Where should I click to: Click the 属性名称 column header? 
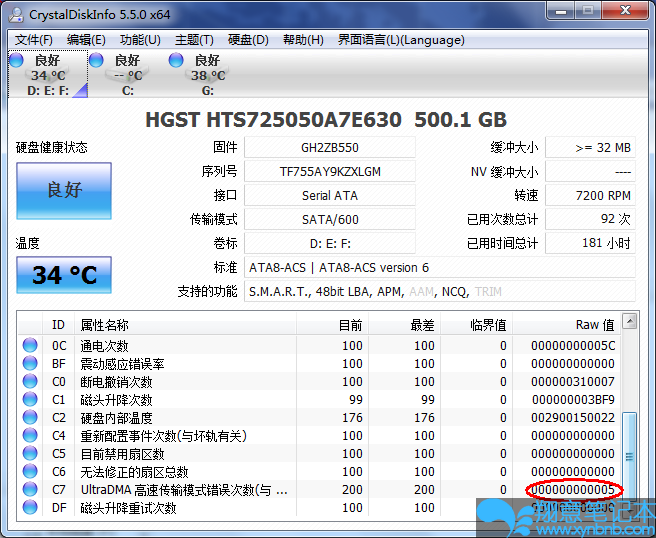(185, 325)
